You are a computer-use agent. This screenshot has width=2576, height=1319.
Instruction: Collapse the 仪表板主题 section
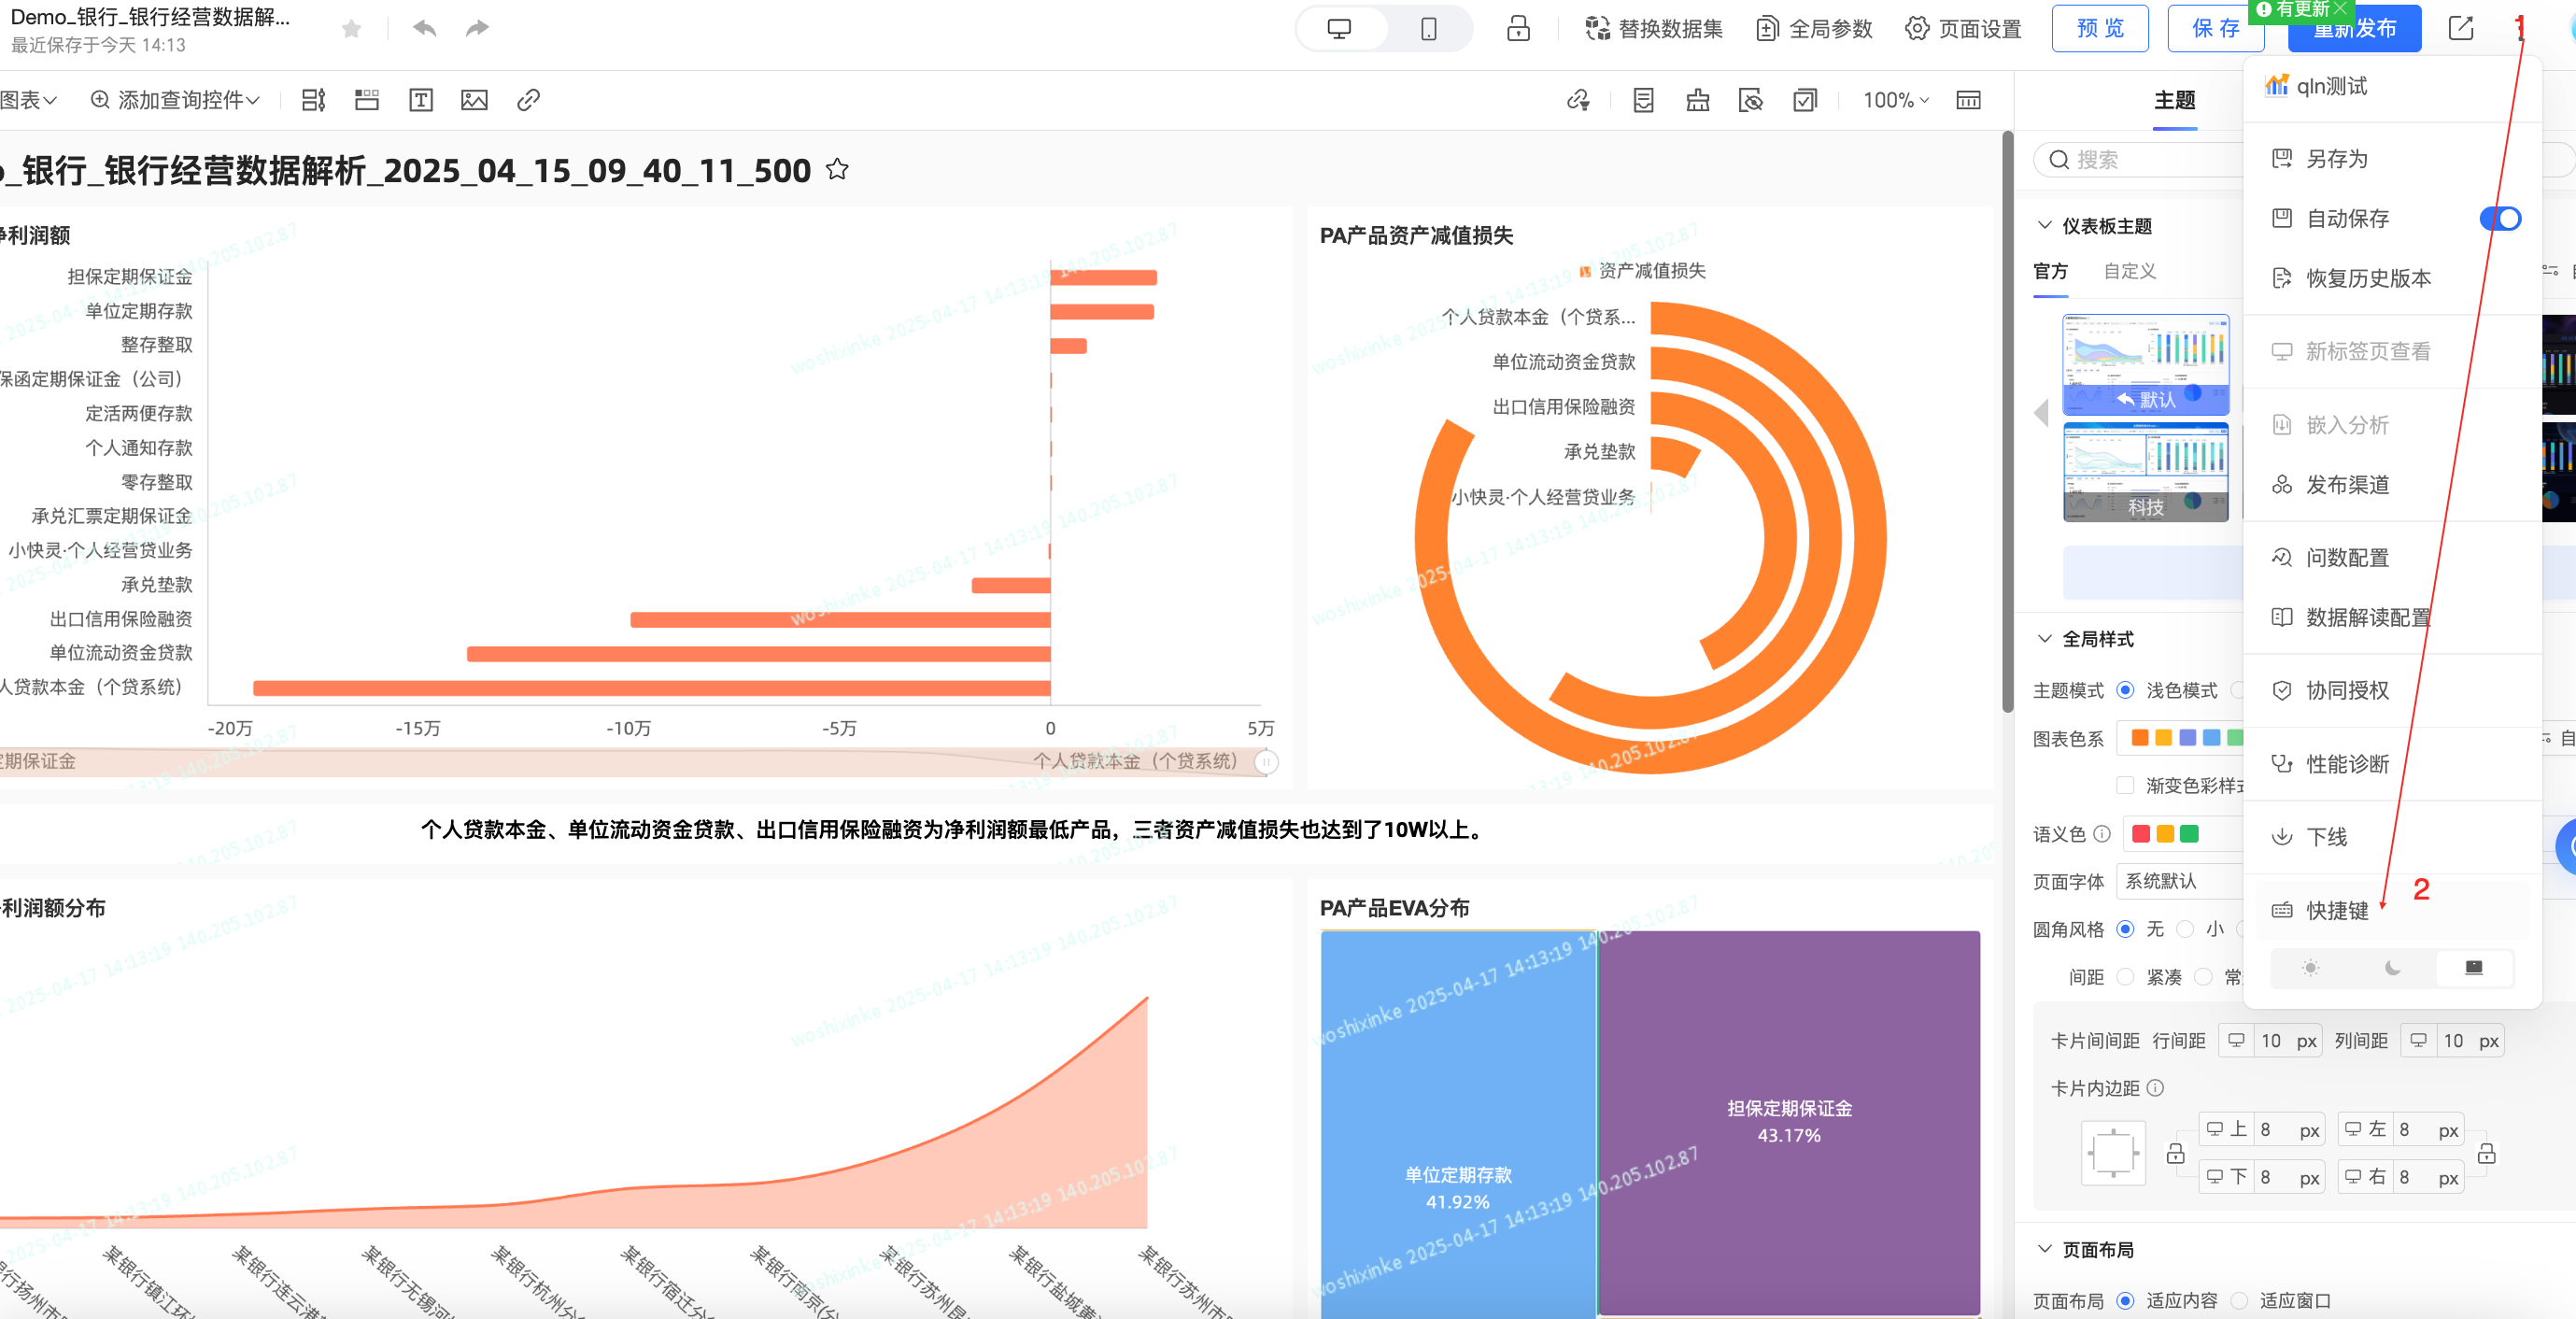coord(2043,226)
